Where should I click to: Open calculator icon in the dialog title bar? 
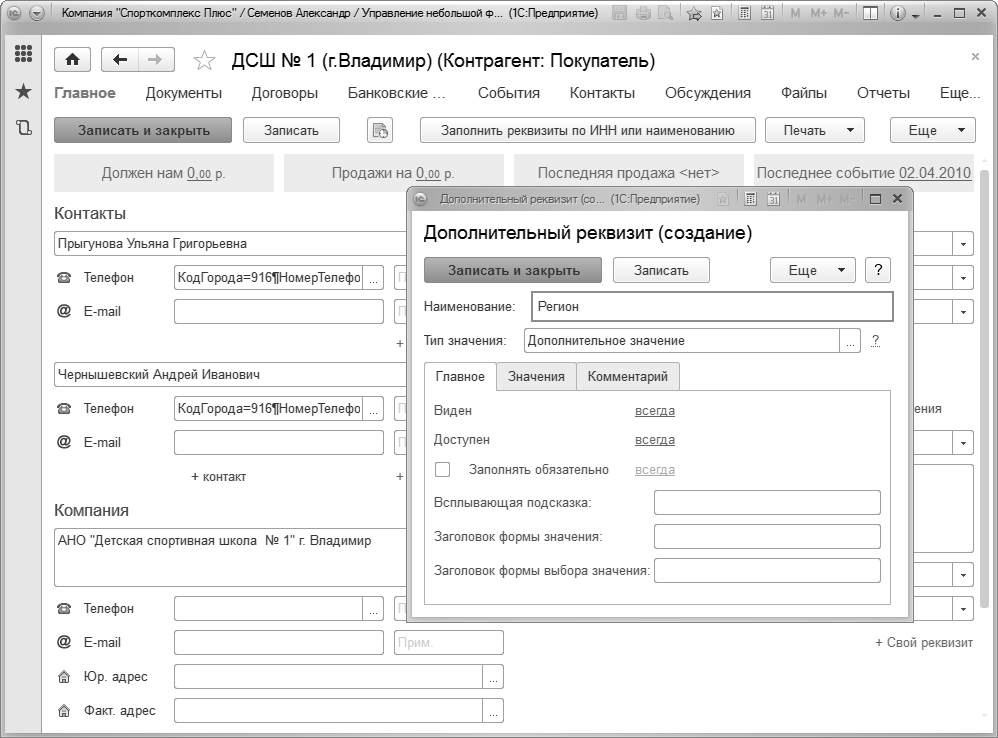(750, 199)
